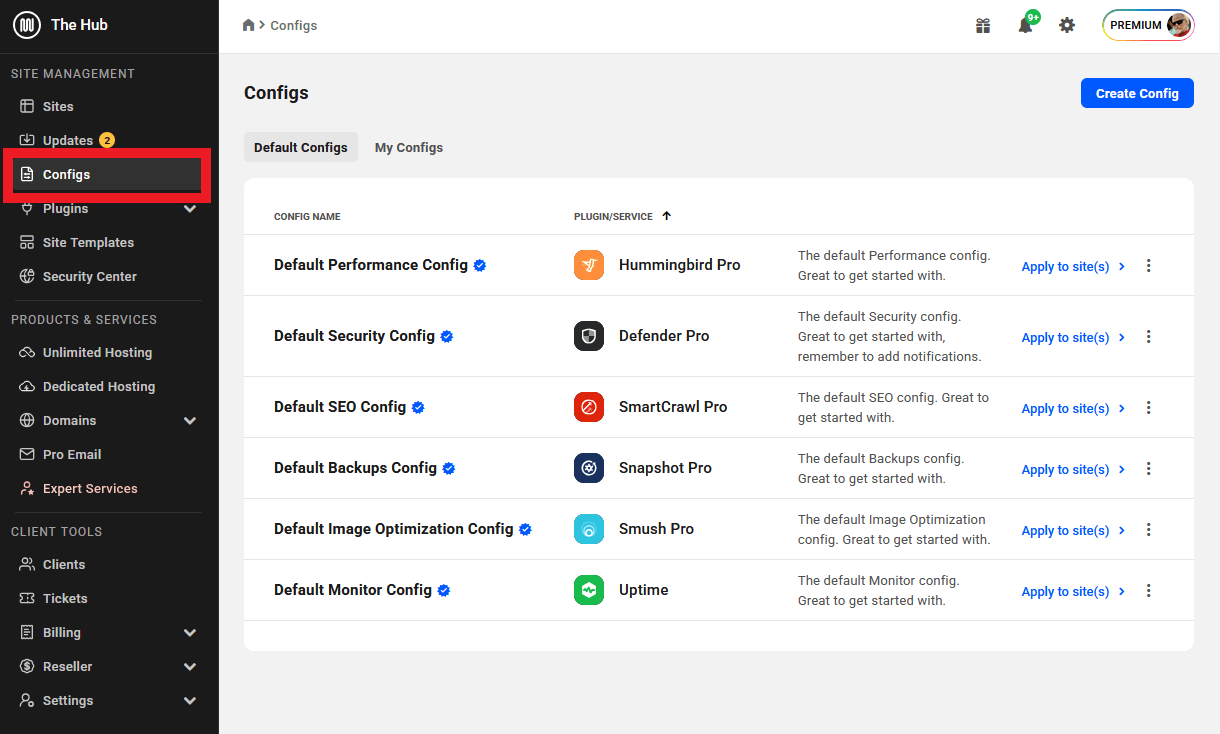Click the Hummingbird Pro plugin icon
The width and height of the screenshot is (1220, 734).
pos(589,265)
